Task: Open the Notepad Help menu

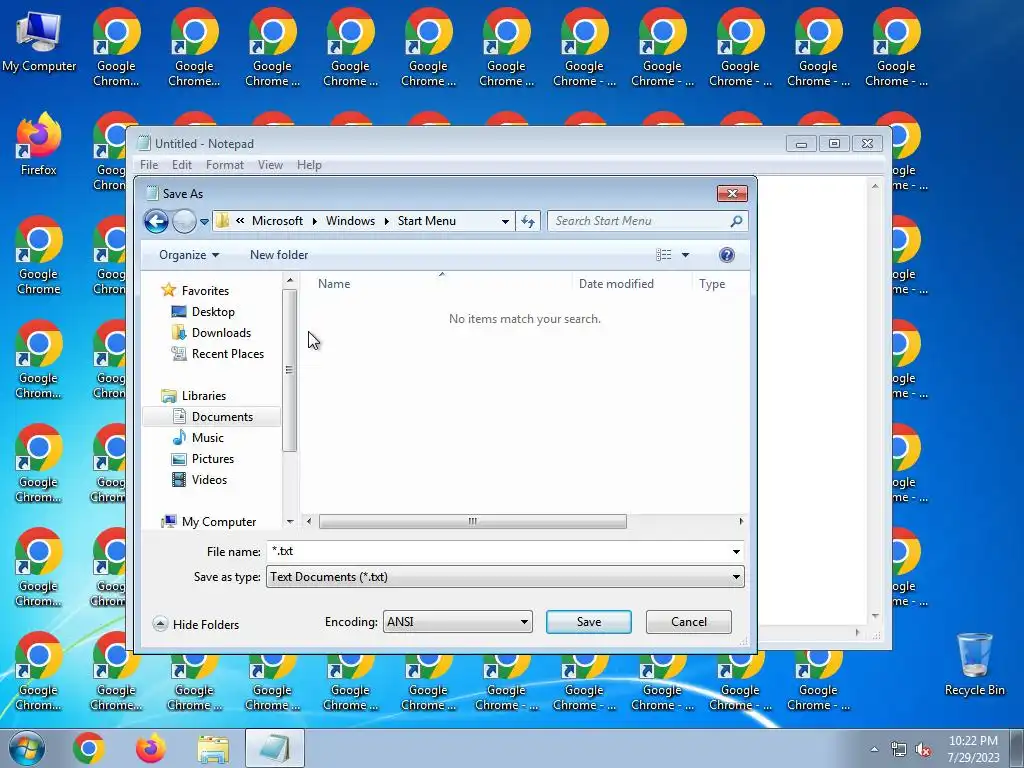Action: (x=309, y=165)
